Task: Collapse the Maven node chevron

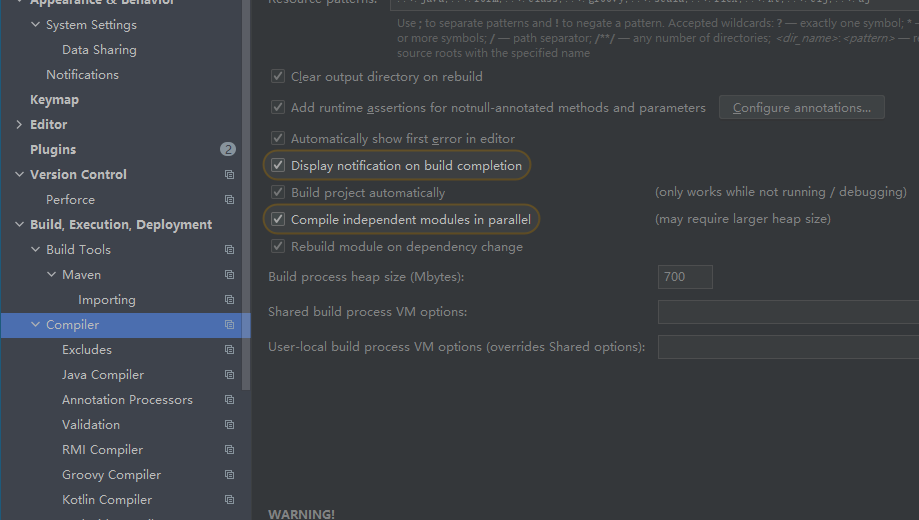Action: point(52,274)
